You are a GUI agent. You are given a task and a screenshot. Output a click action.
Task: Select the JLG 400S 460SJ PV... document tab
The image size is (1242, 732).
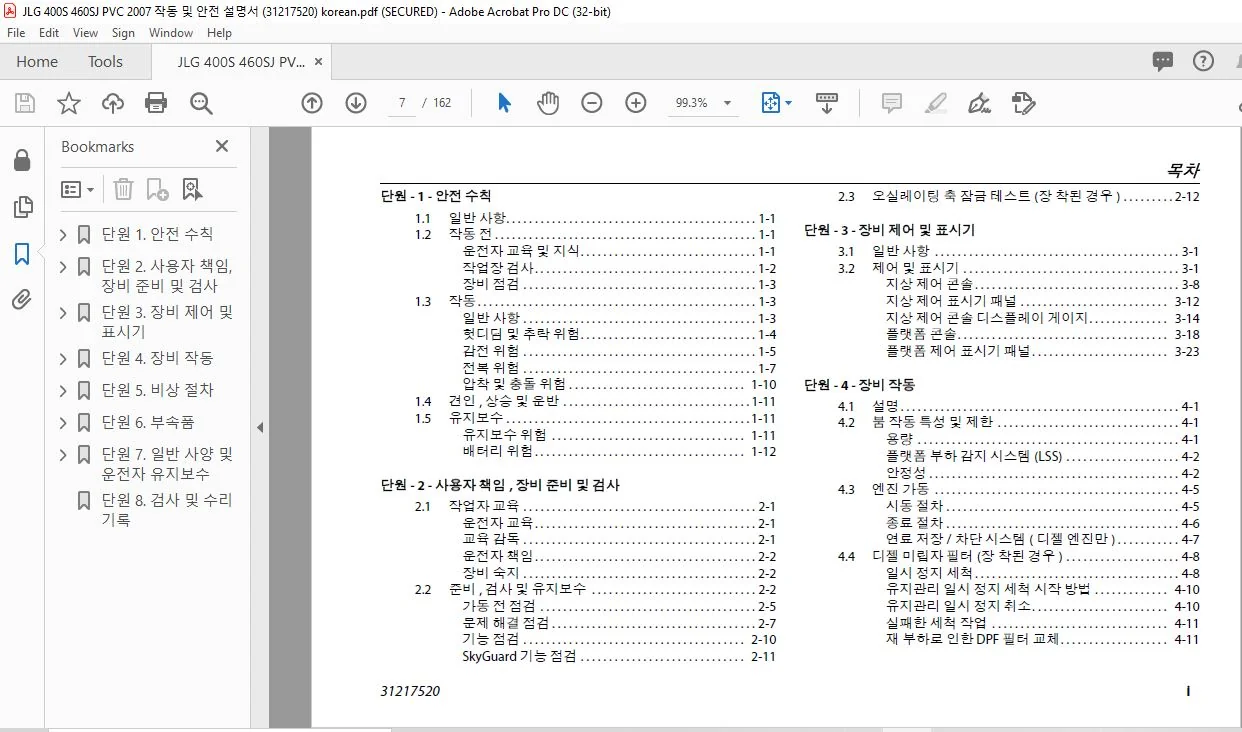tap(240, 62)
